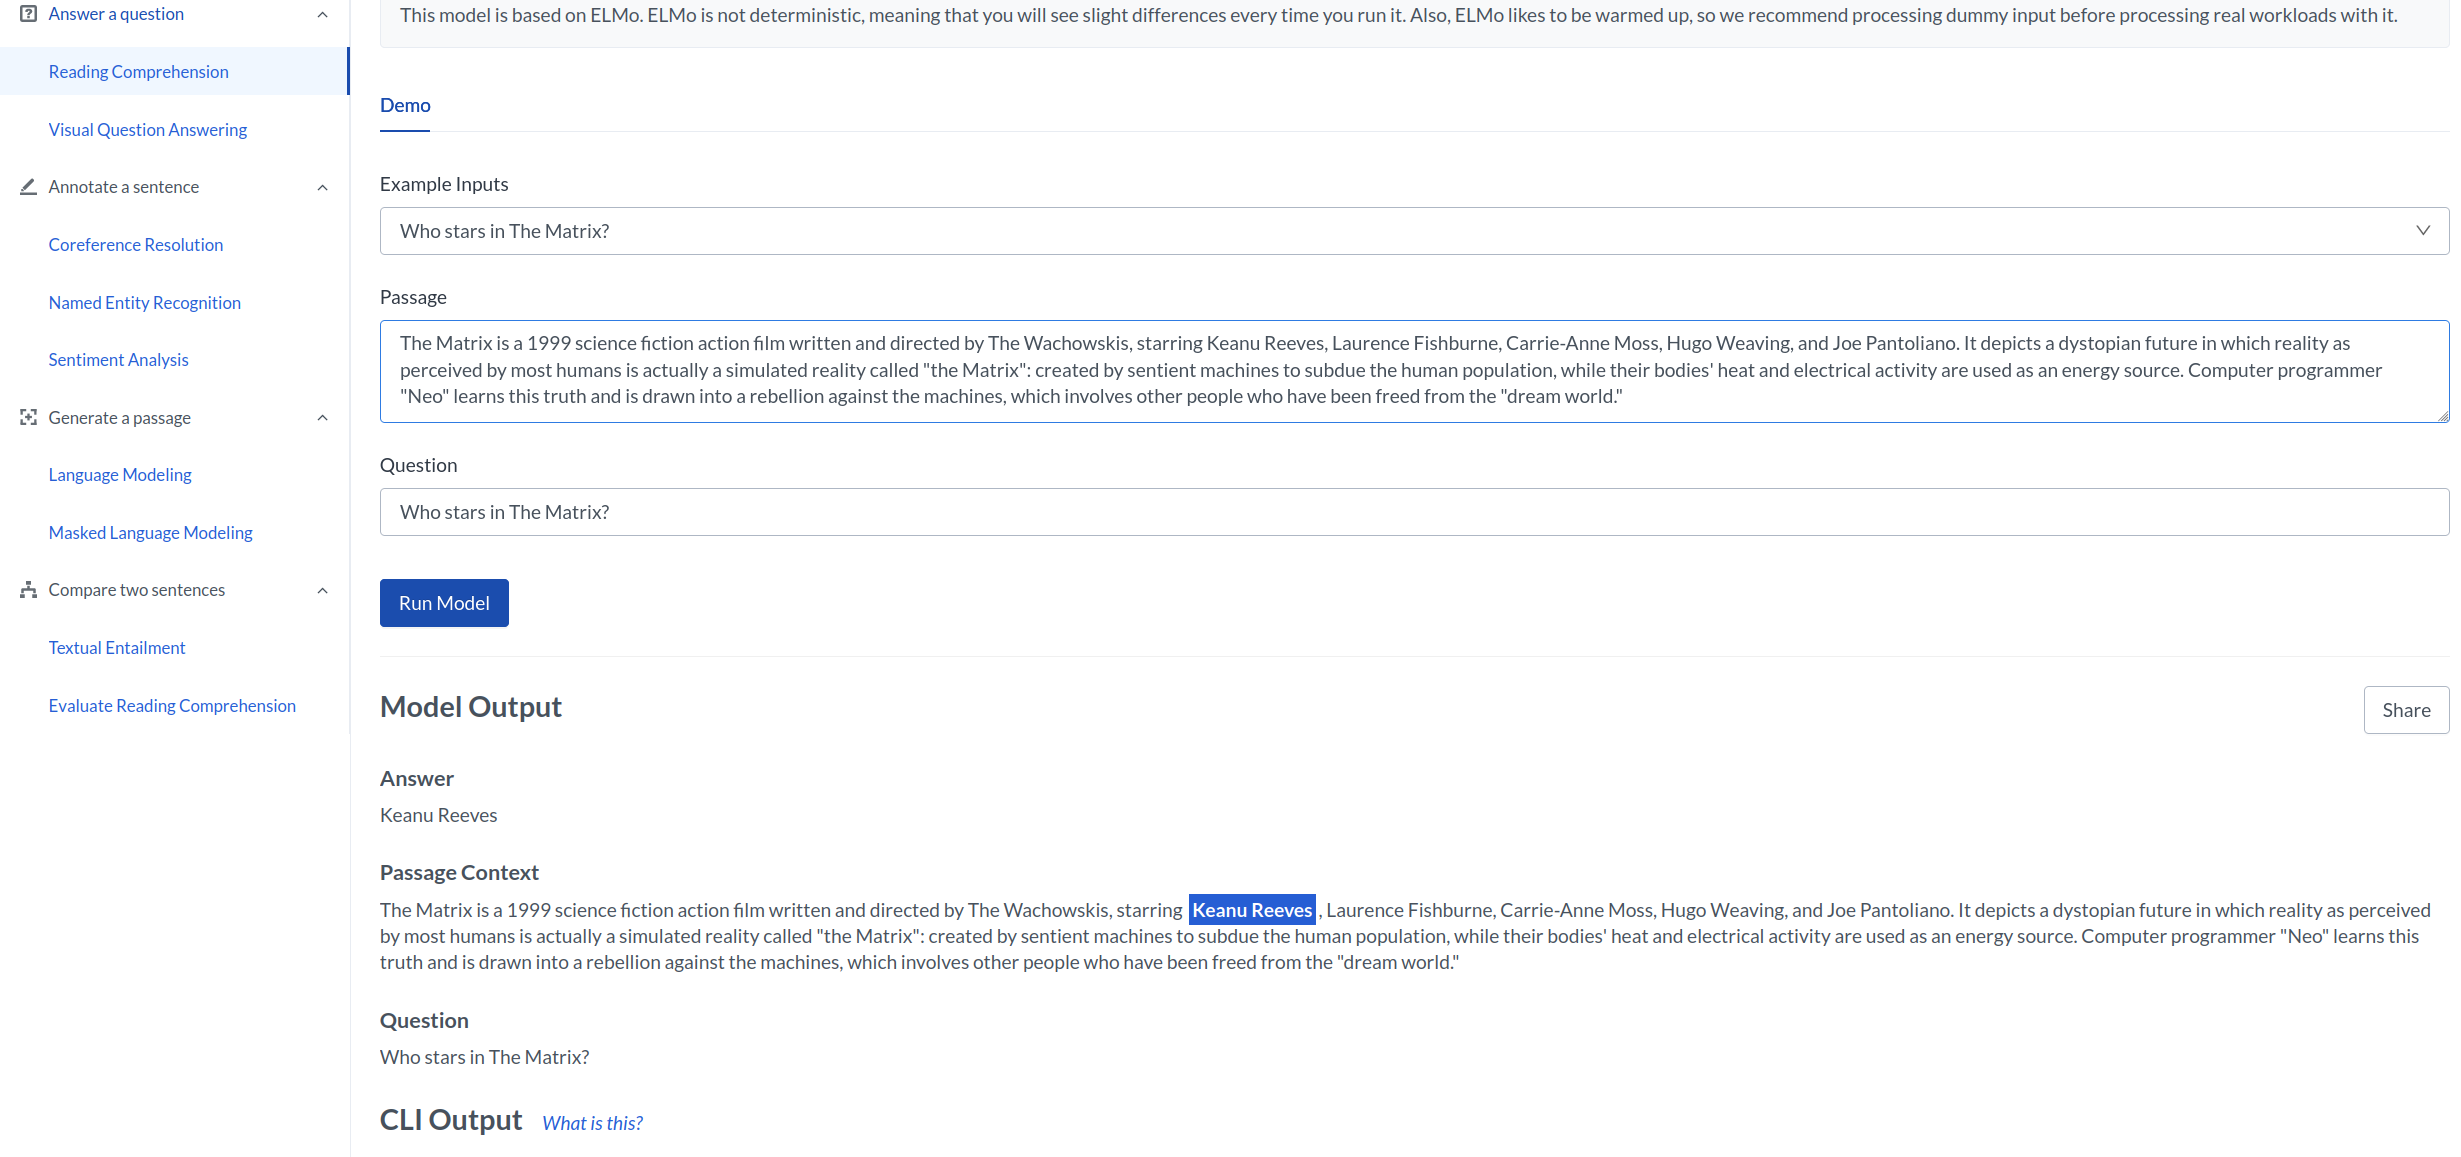2461x1157 pixels.
Task: Open the What is this? link
Action: 592,1123
